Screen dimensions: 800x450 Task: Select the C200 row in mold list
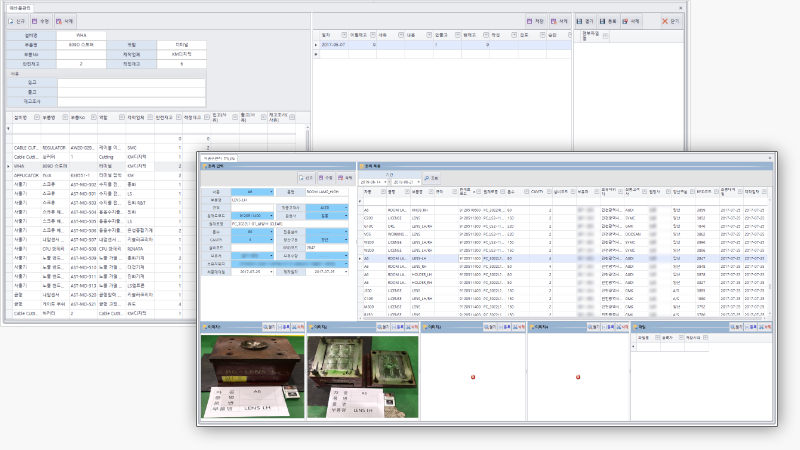click(x=564, y=218)
